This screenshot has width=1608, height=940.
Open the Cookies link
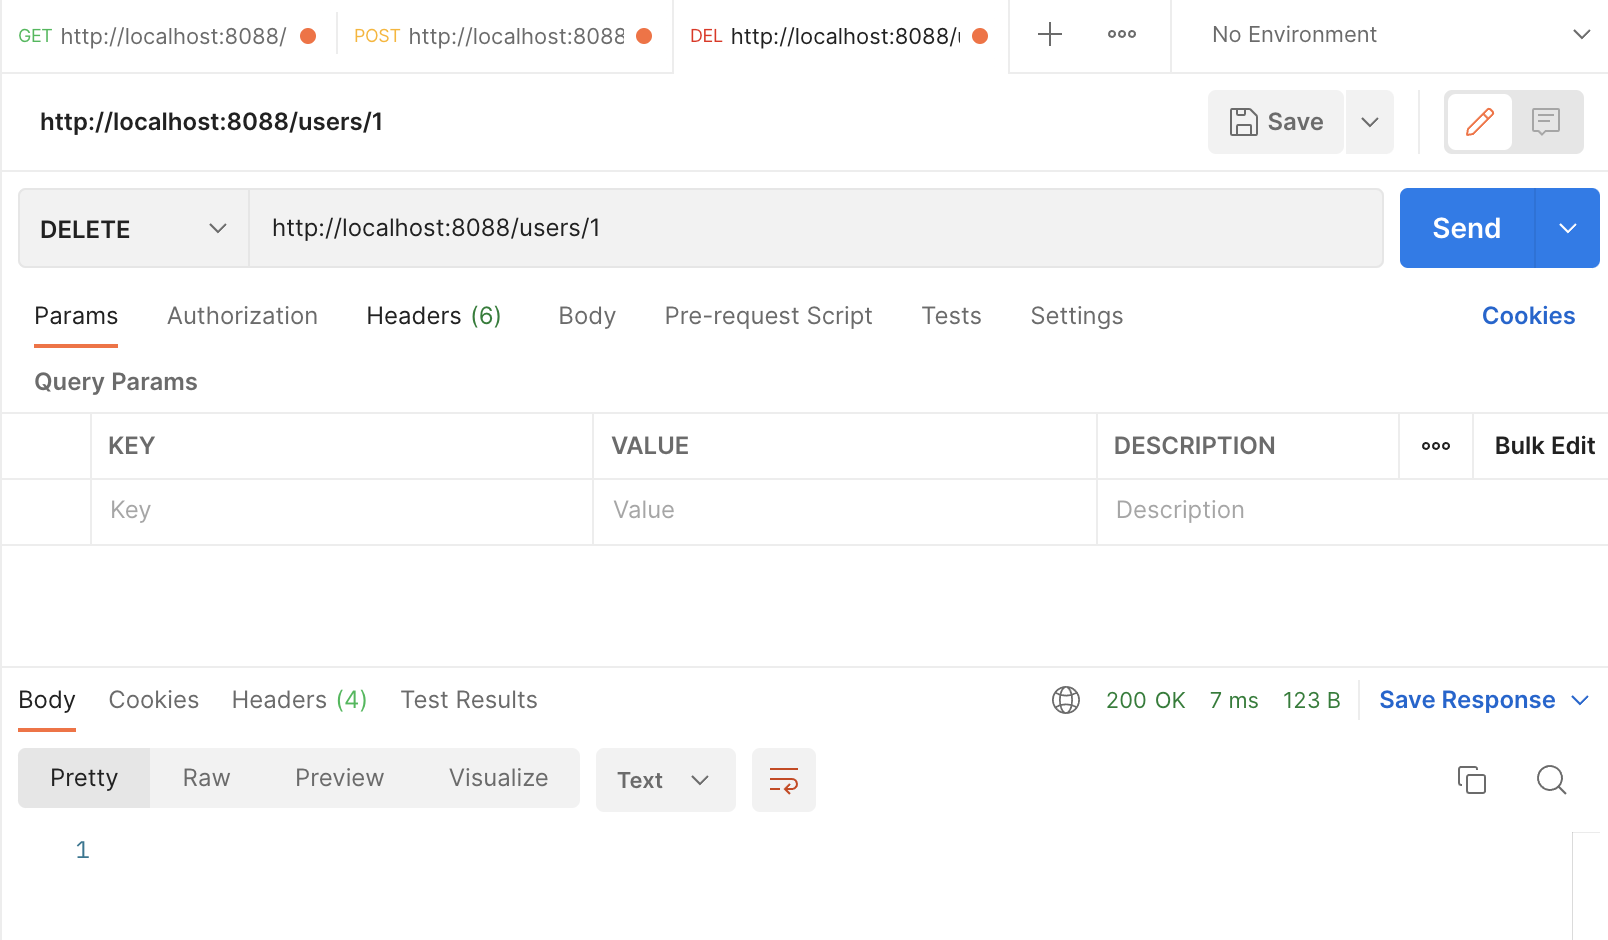pyautogui.click(x=1528, y=316)
